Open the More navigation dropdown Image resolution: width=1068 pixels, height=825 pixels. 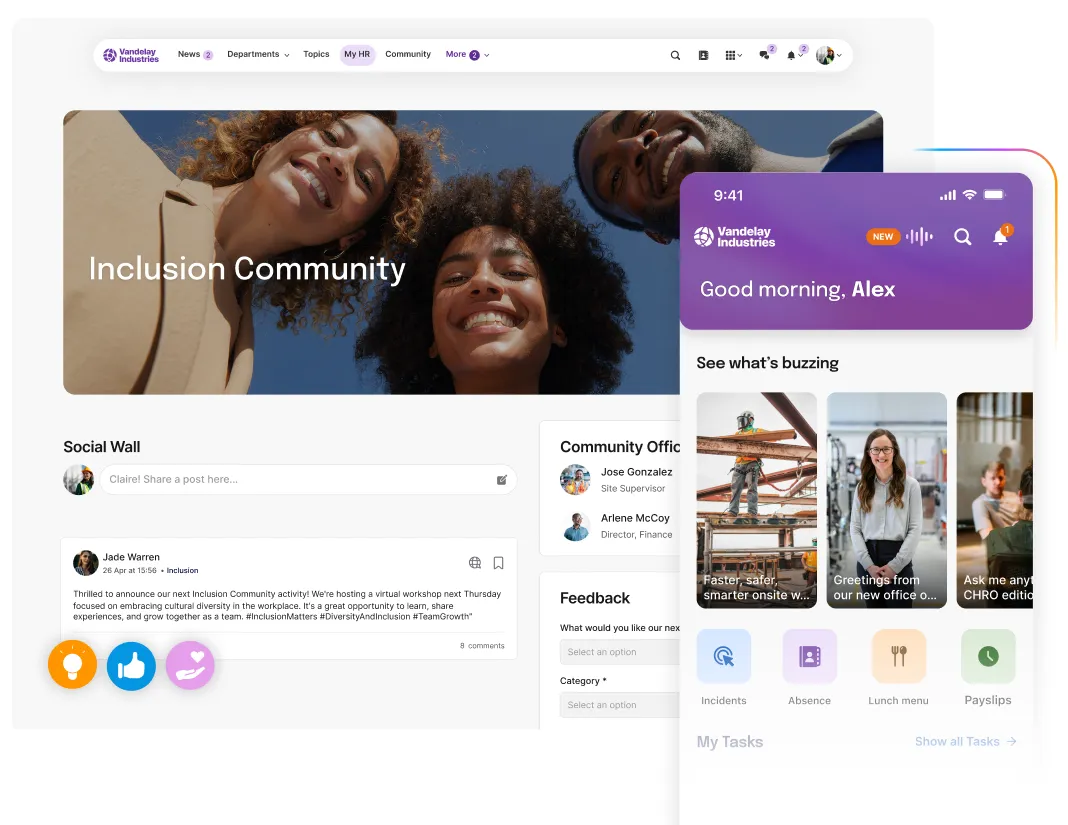point(463,55)
